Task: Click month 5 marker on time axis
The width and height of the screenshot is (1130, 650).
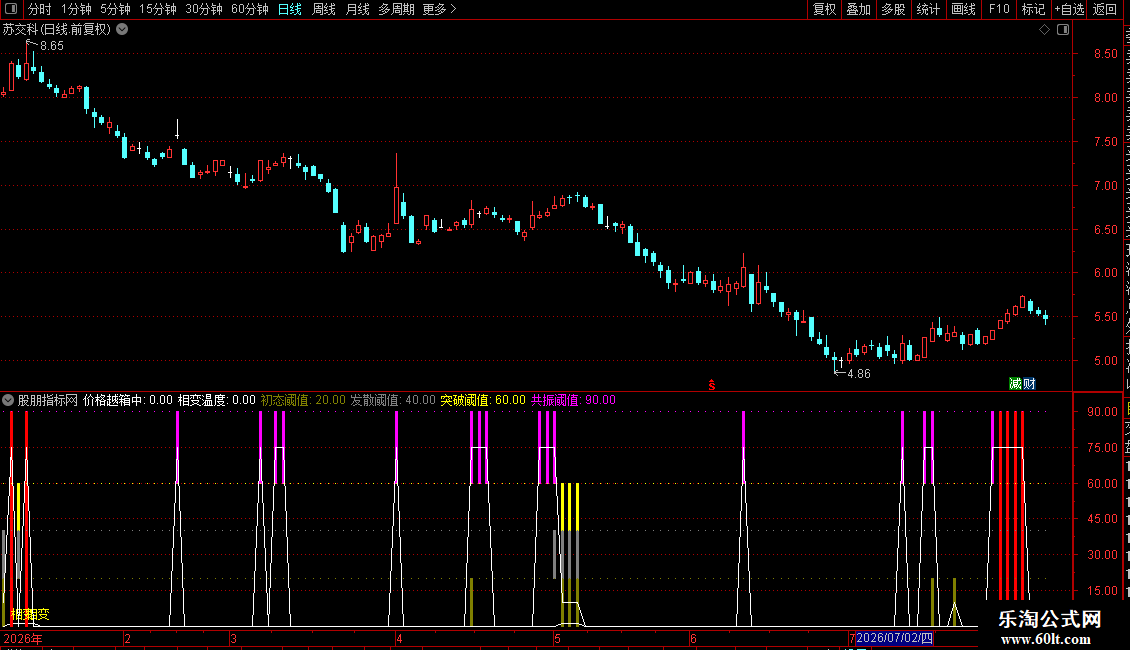Action: [x=557, y=638]
